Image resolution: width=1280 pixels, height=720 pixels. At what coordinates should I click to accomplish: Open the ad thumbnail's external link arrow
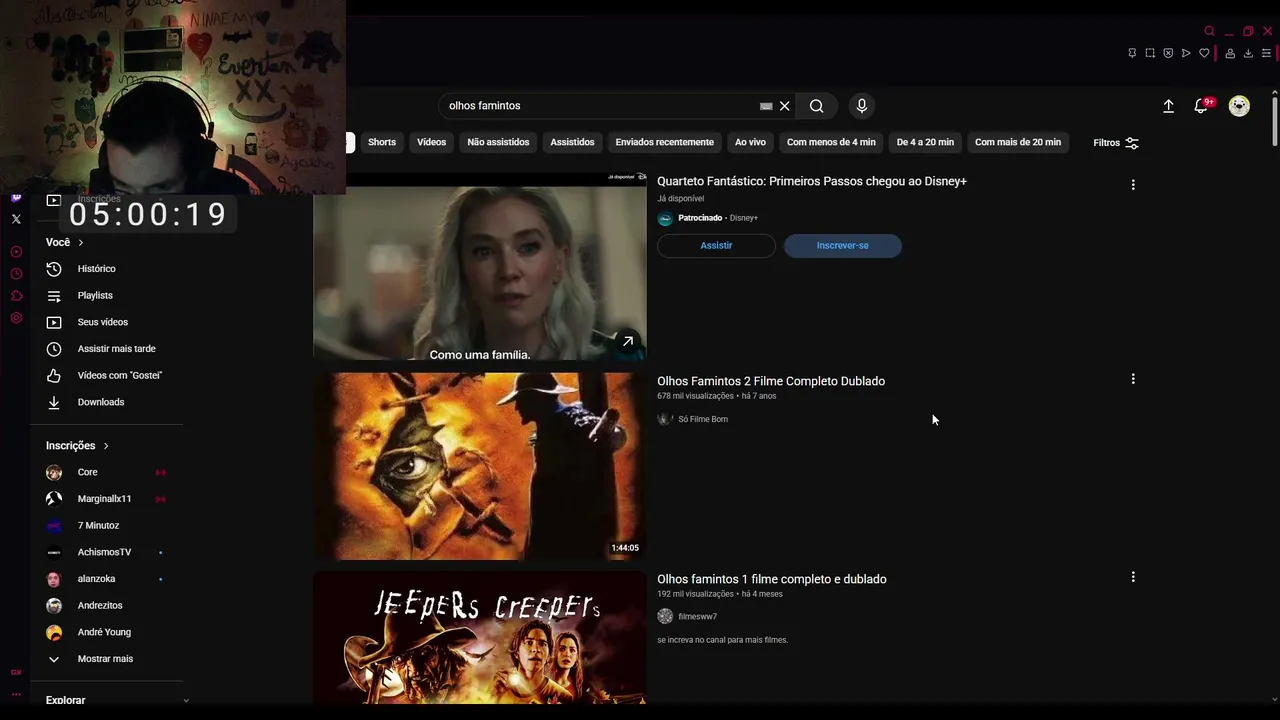tap(628, 341)
